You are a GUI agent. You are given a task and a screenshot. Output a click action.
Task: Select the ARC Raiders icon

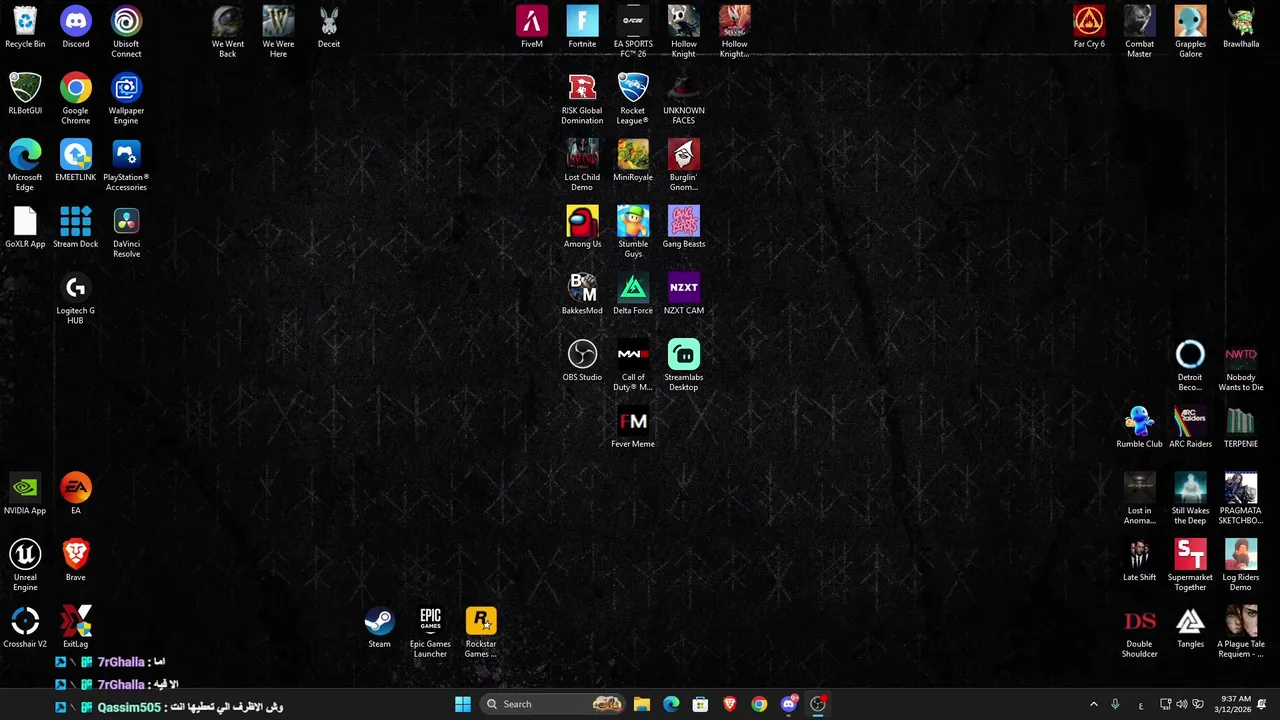click(x=1190, y=428)
